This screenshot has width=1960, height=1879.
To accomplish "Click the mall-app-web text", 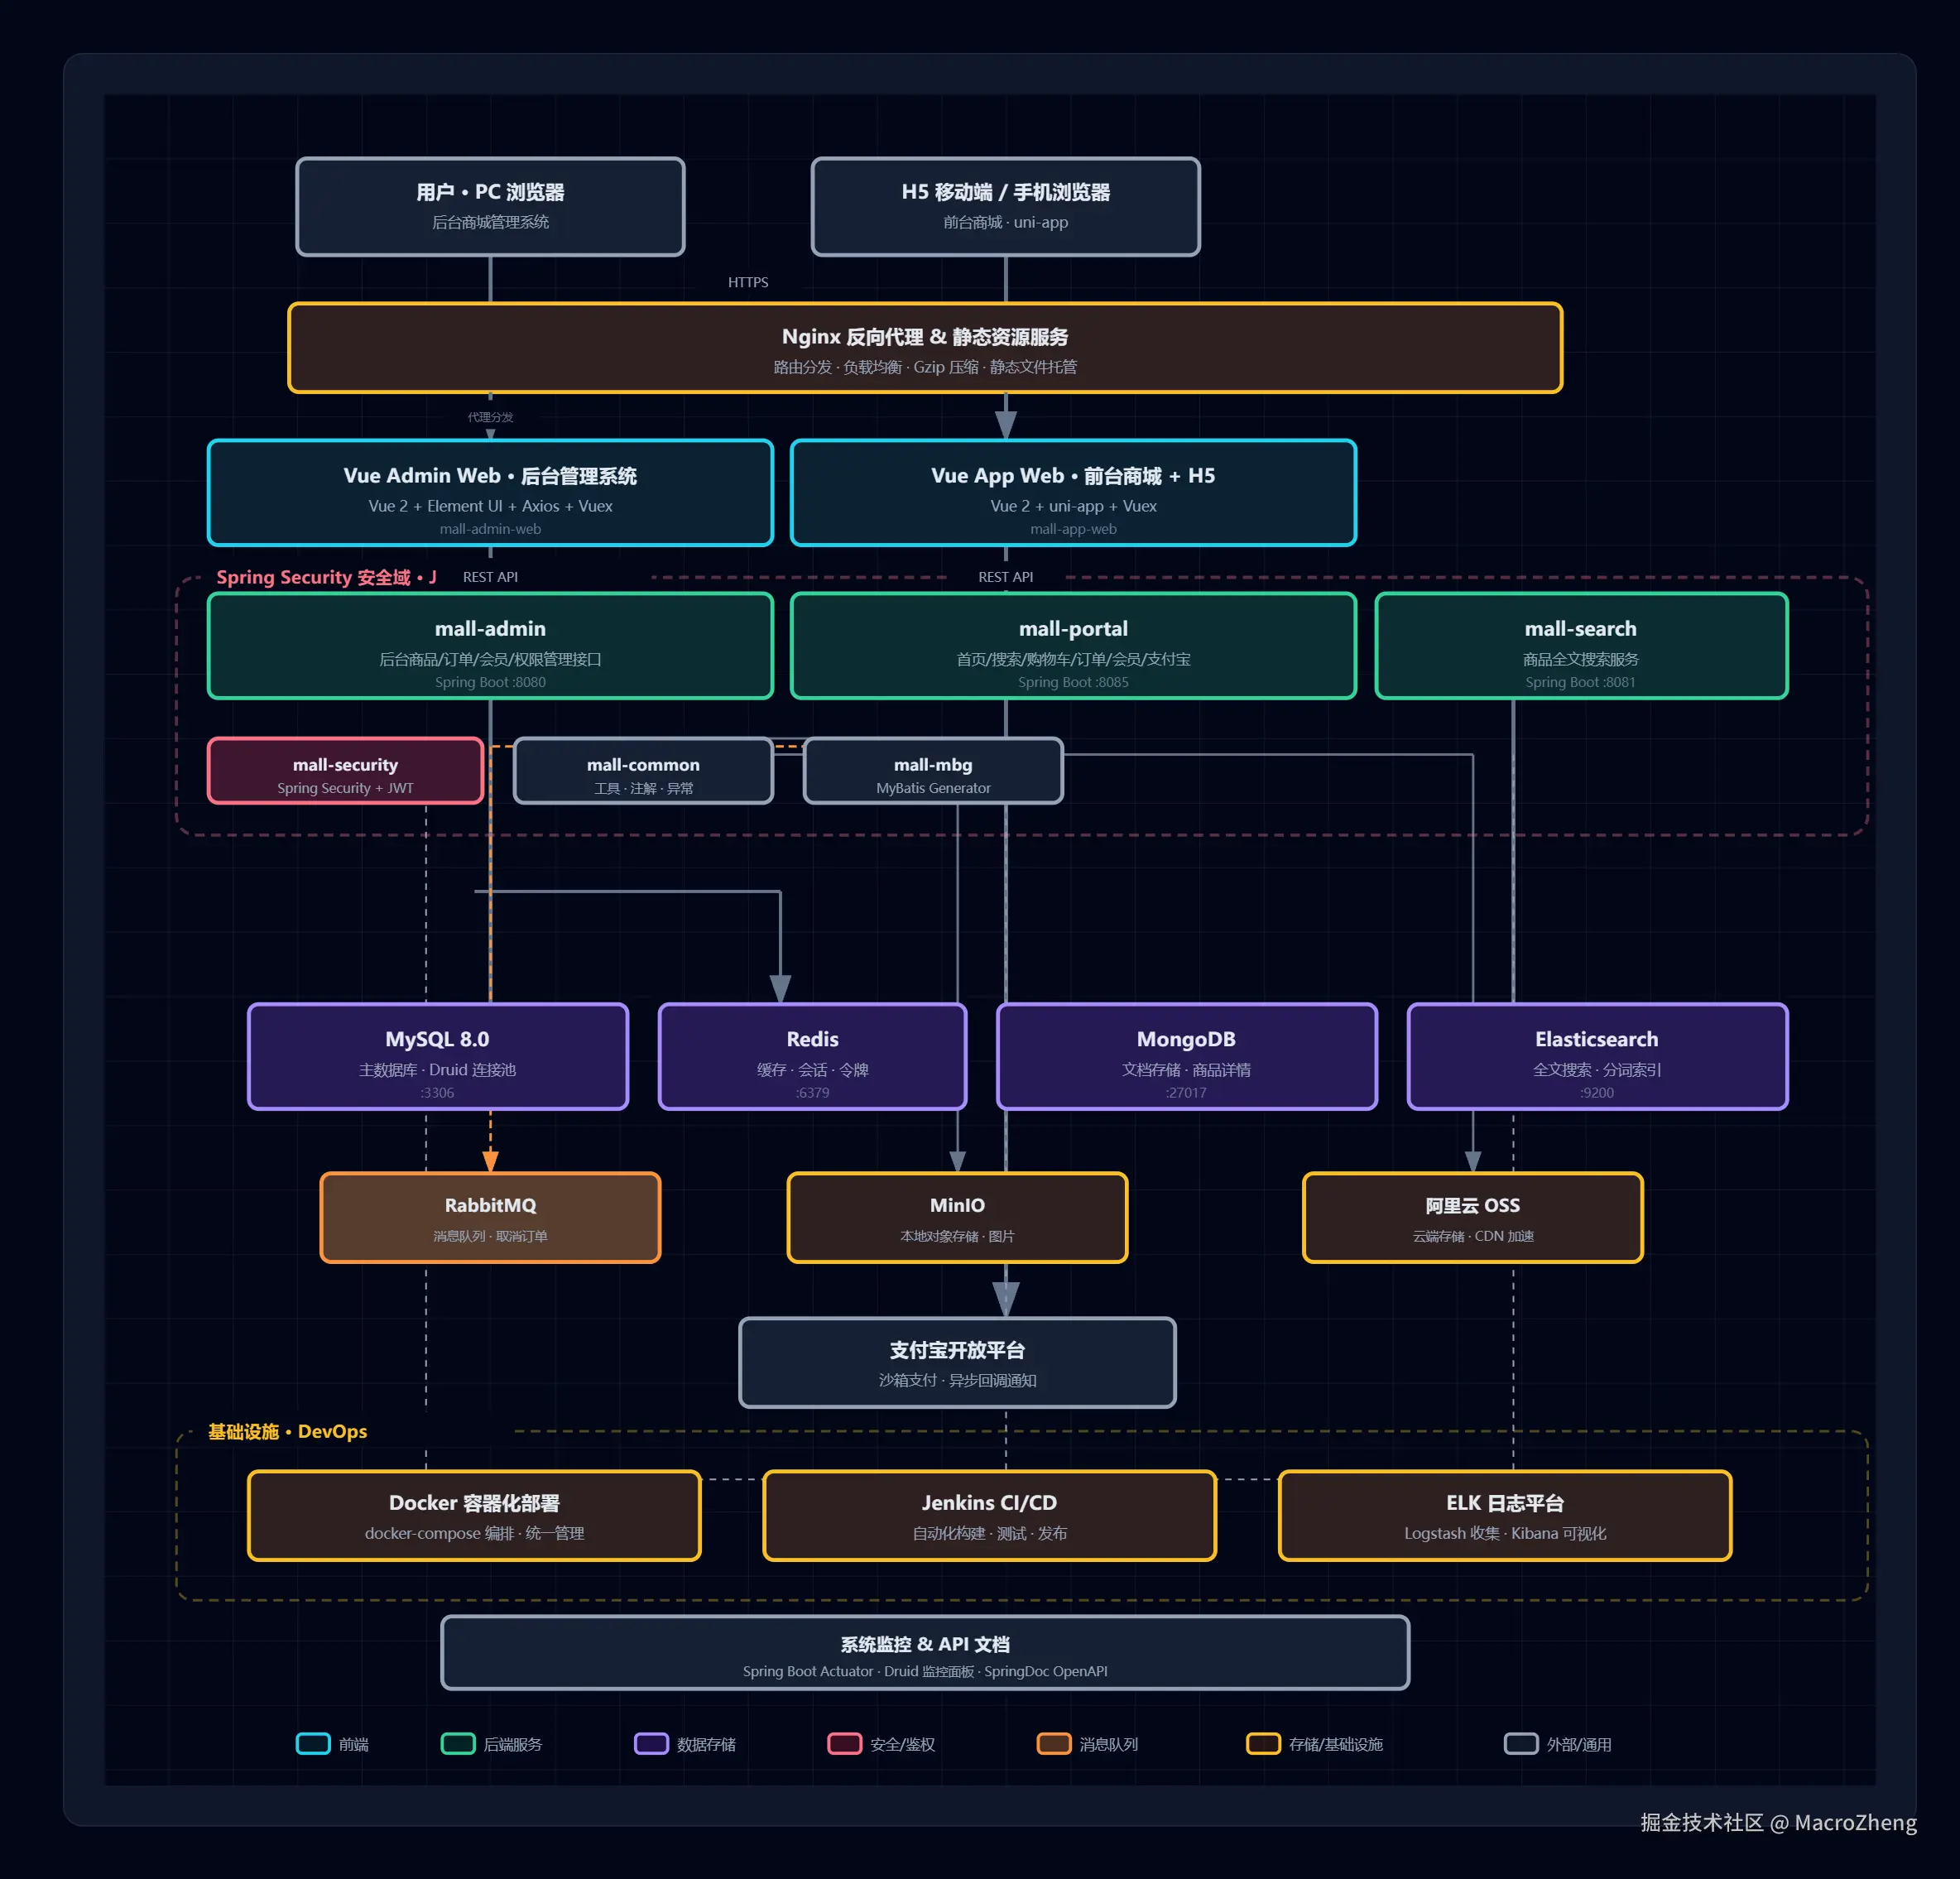I will click(1073, 529).
